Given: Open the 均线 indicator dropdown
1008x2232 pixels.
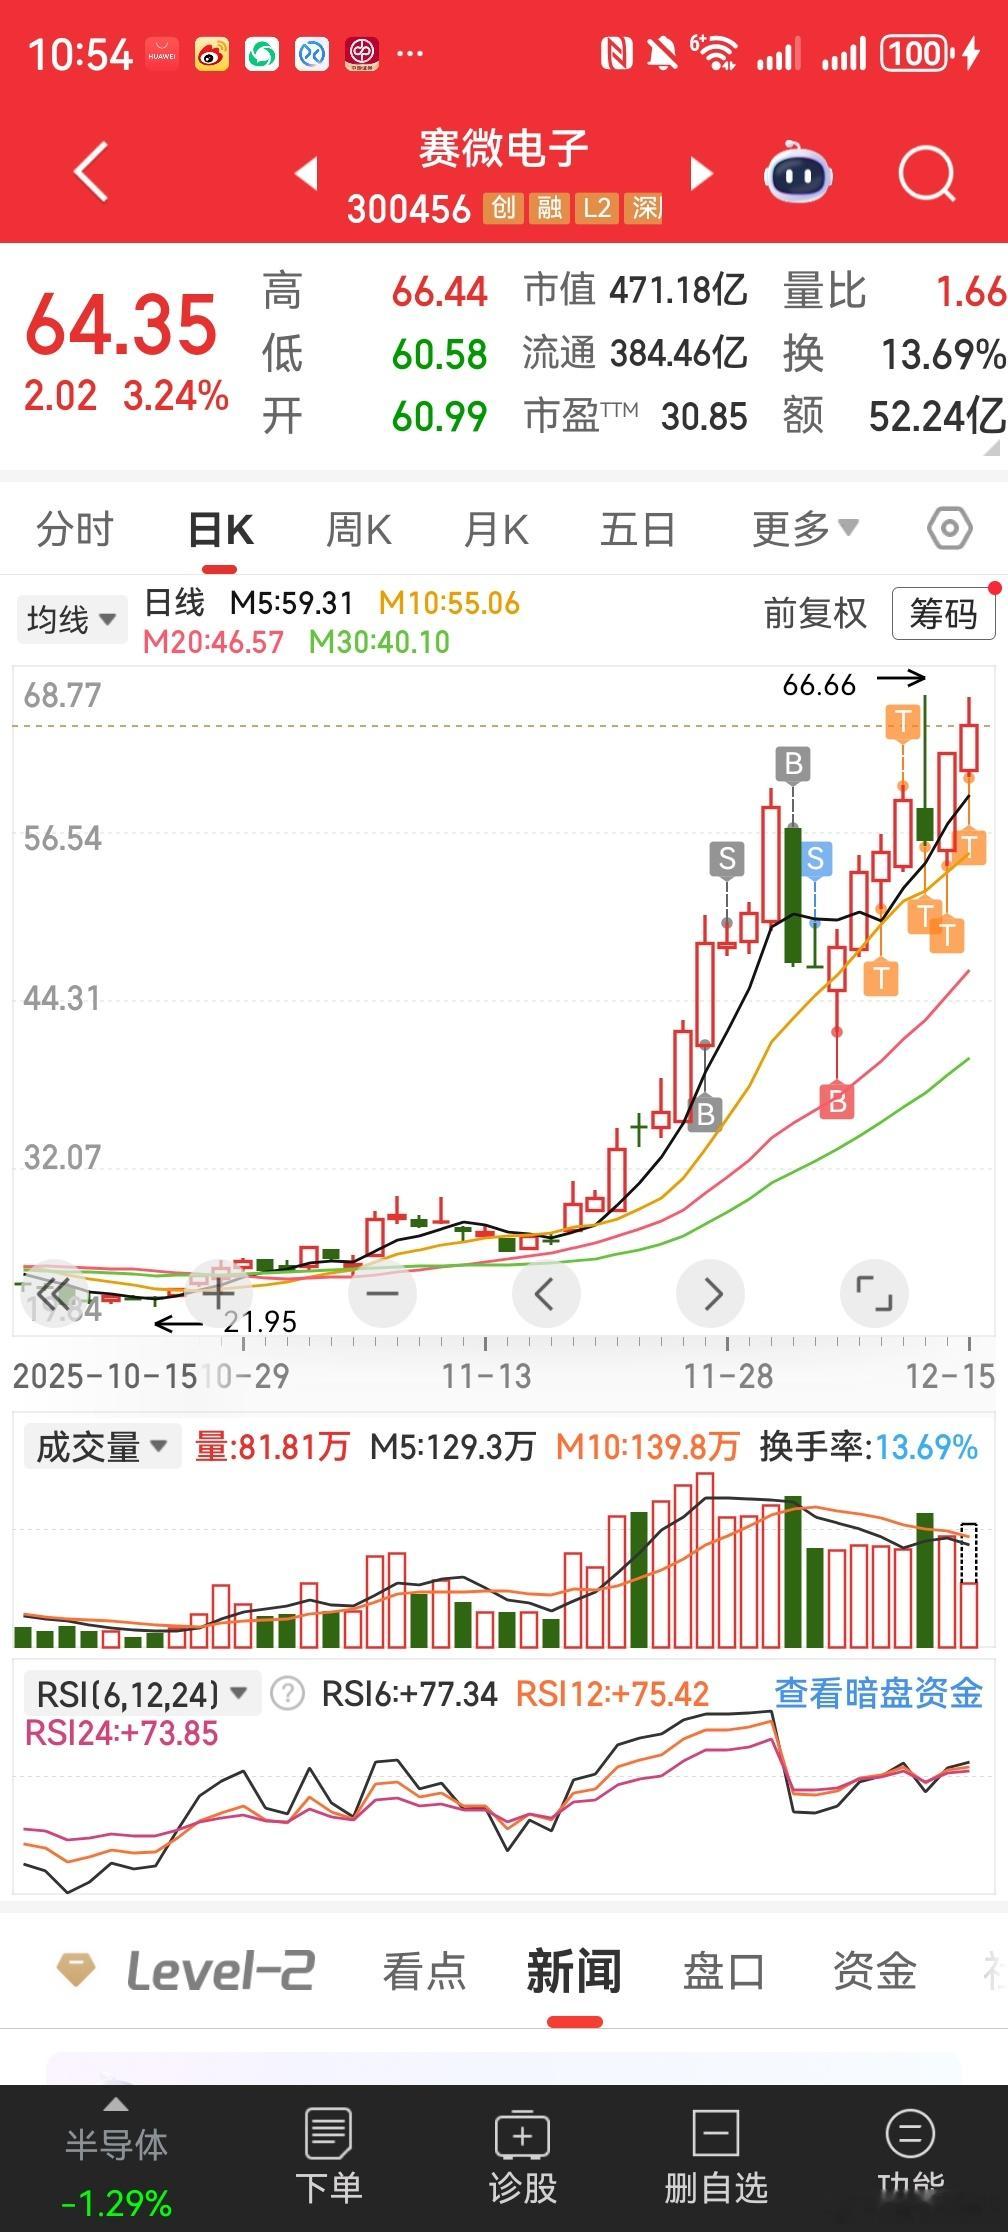Looking at the screenshot, I should (71, 620).
